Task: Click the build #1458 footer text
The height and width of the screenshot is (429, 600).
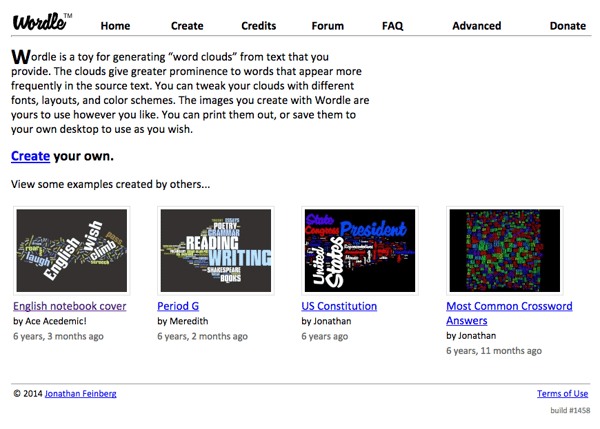Action: [569, 411]
